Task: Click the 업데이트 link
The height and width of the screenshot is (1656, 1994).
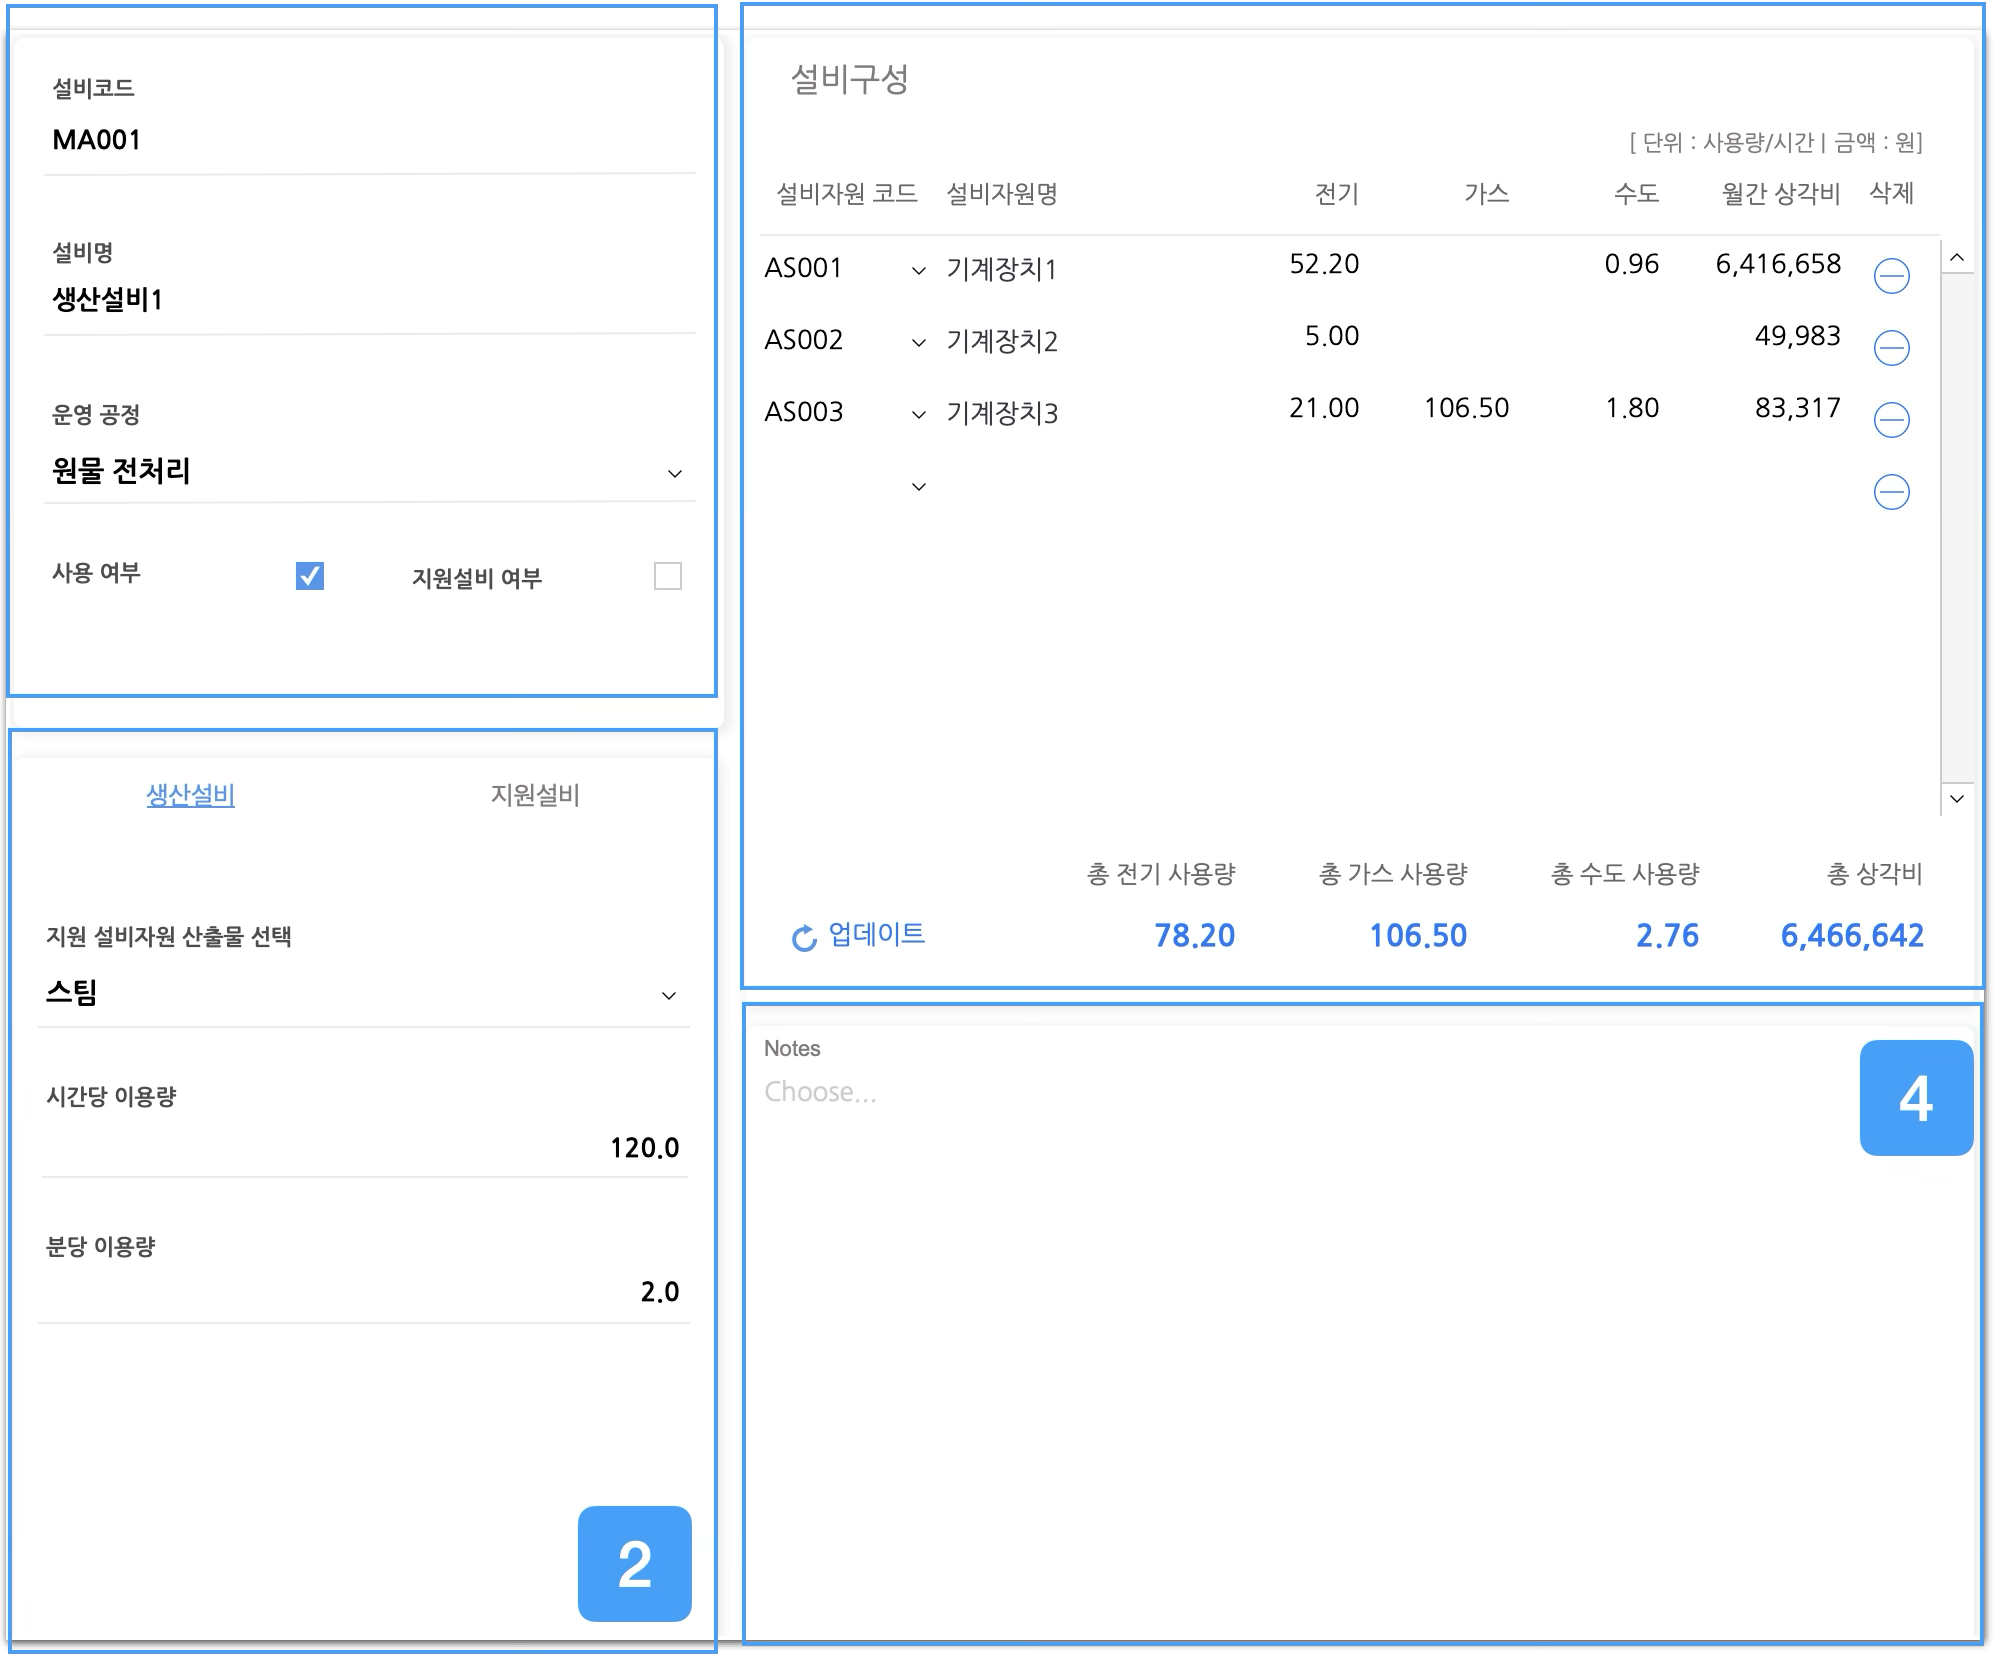Action: (x=876, y=934)
